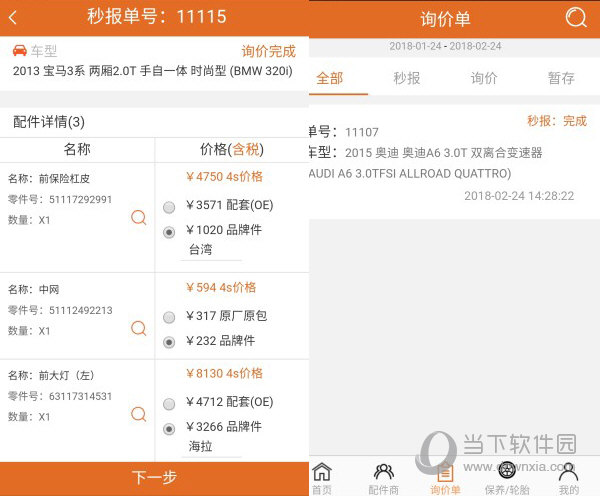600x496 pixels.
Task: Open search icon for 前保险杠皮
Action: point(139,217)
